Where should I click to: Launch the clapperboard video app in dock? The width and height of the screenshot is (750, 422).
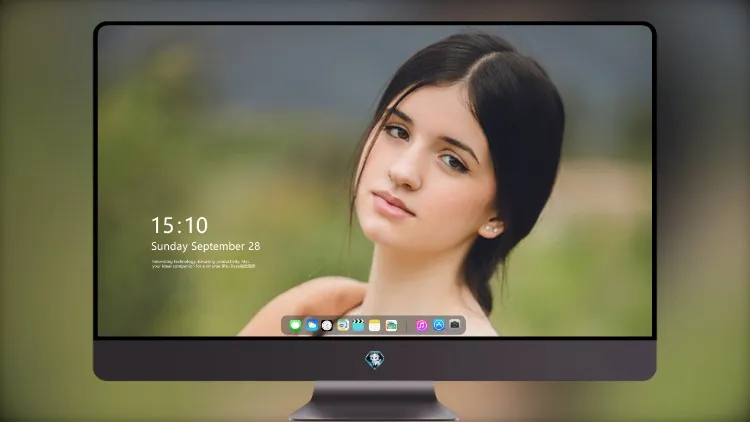tap(358, 325)
